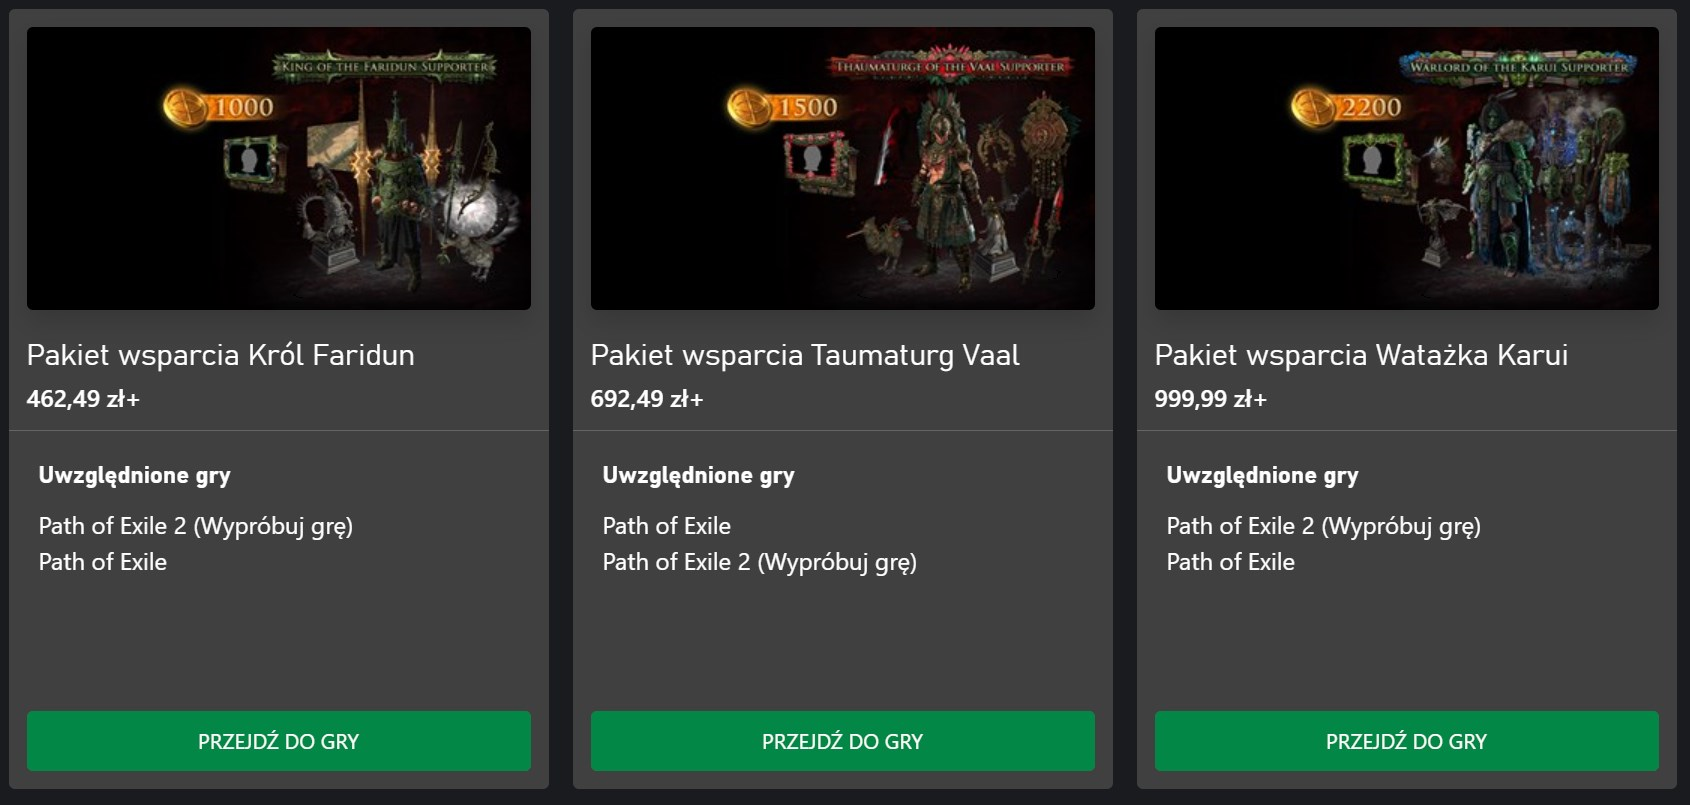Click the 999,99 zł+ price
Viewport: 1690px width, 805px height.
[1210, 399]
